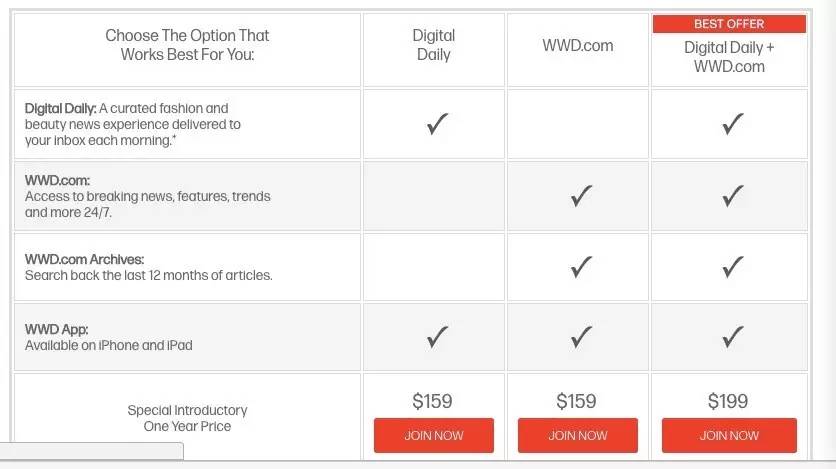The height and width of the screenshot is (469, 836).
Task: Select the Digital Daily + WWD.com column header
Action: click(729, 57)
